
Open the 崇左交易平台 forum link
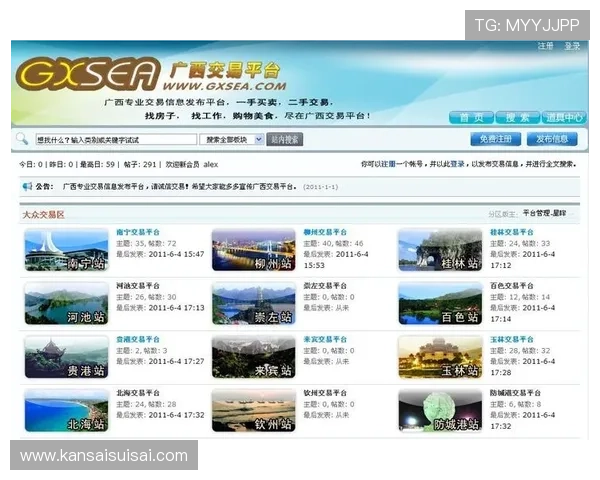pyautogui.click(x=325, y=286)
